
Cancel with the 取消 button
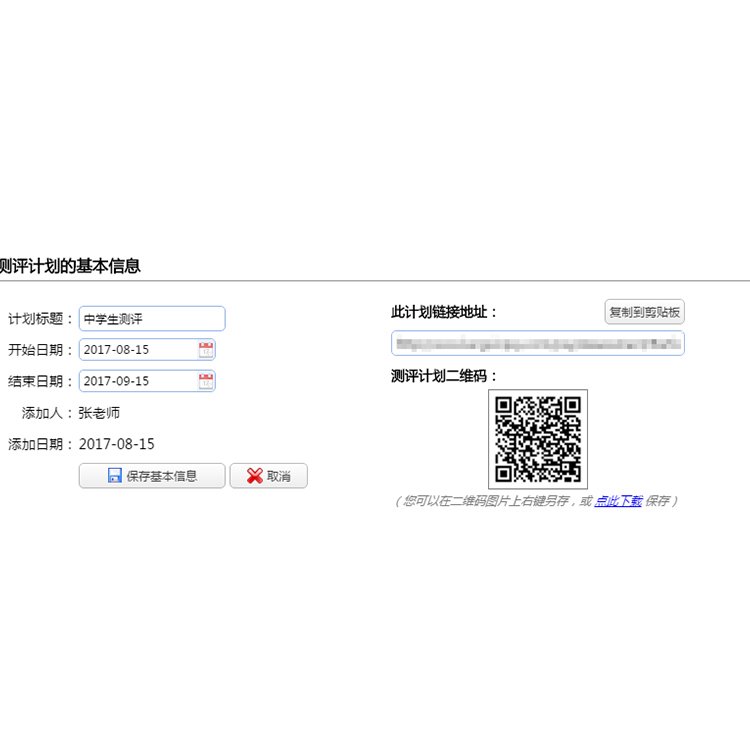click(x=268, y=476)
